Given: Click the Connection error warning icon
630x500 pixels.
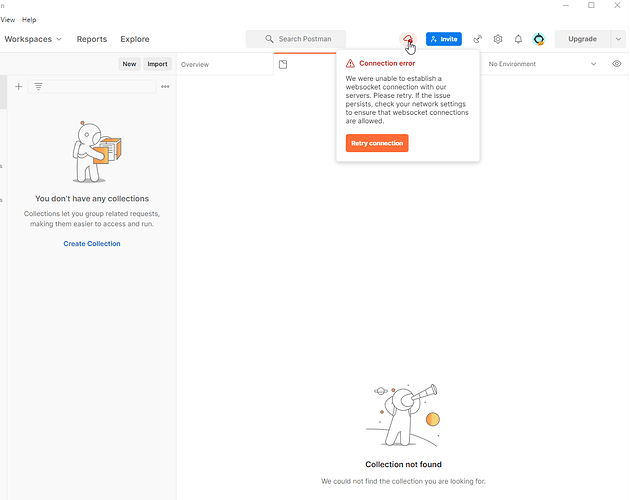Looking at the screenshot, I should point(350,64).
